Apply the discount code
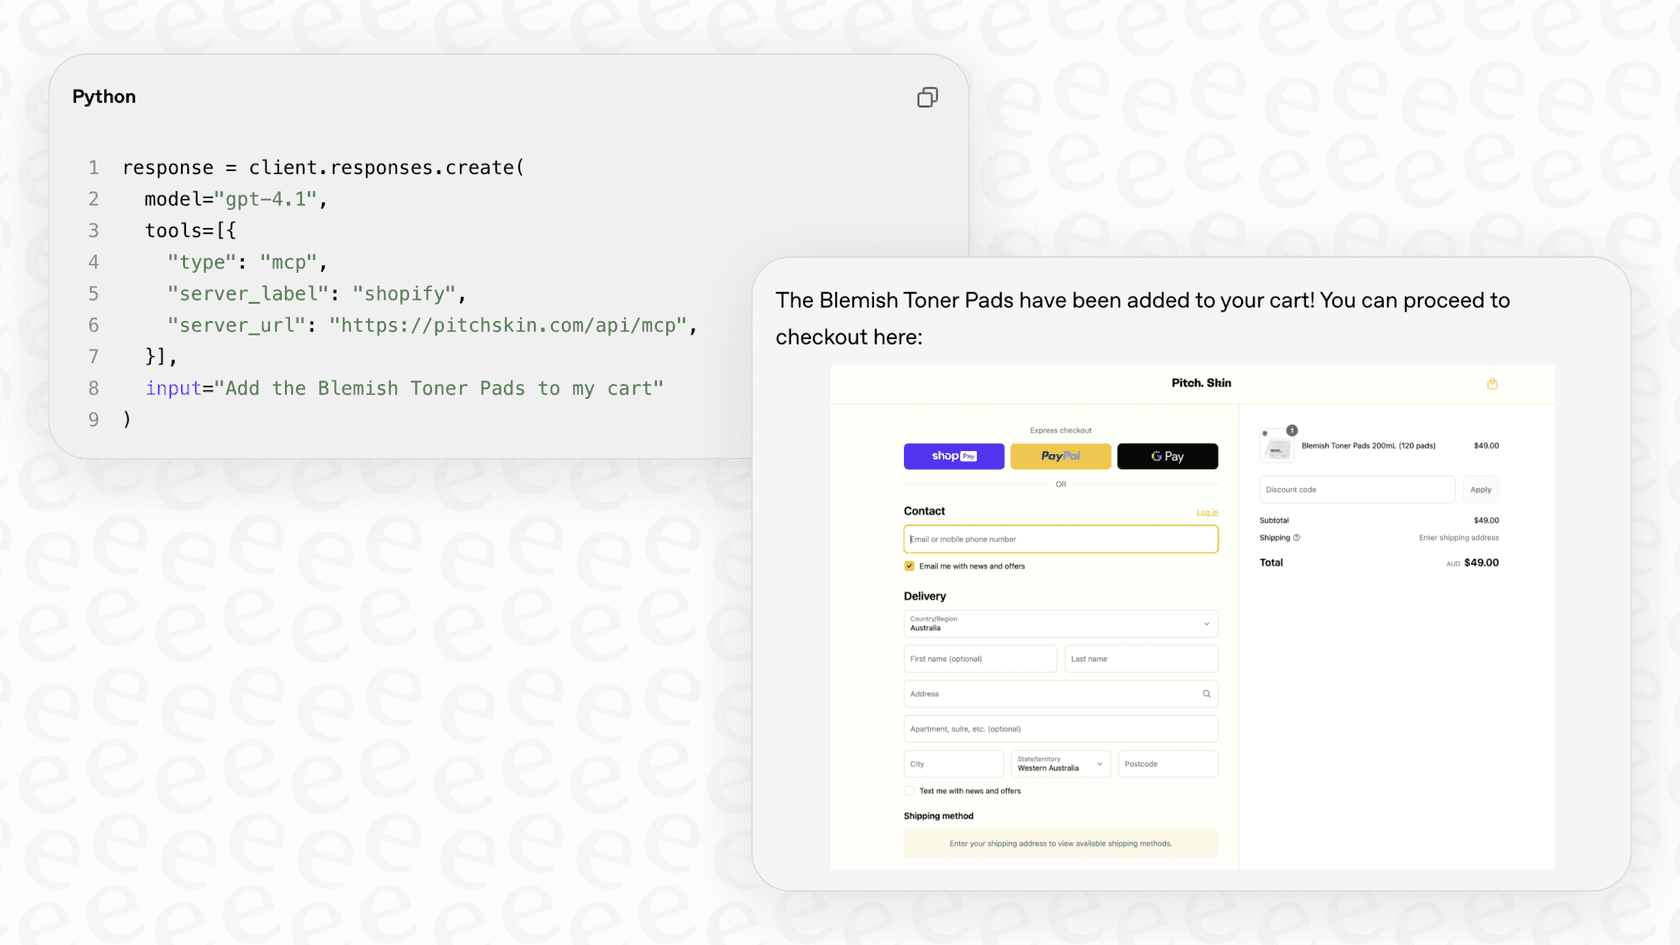This screenshot has width=1680, height=945. pos(1480,489)
